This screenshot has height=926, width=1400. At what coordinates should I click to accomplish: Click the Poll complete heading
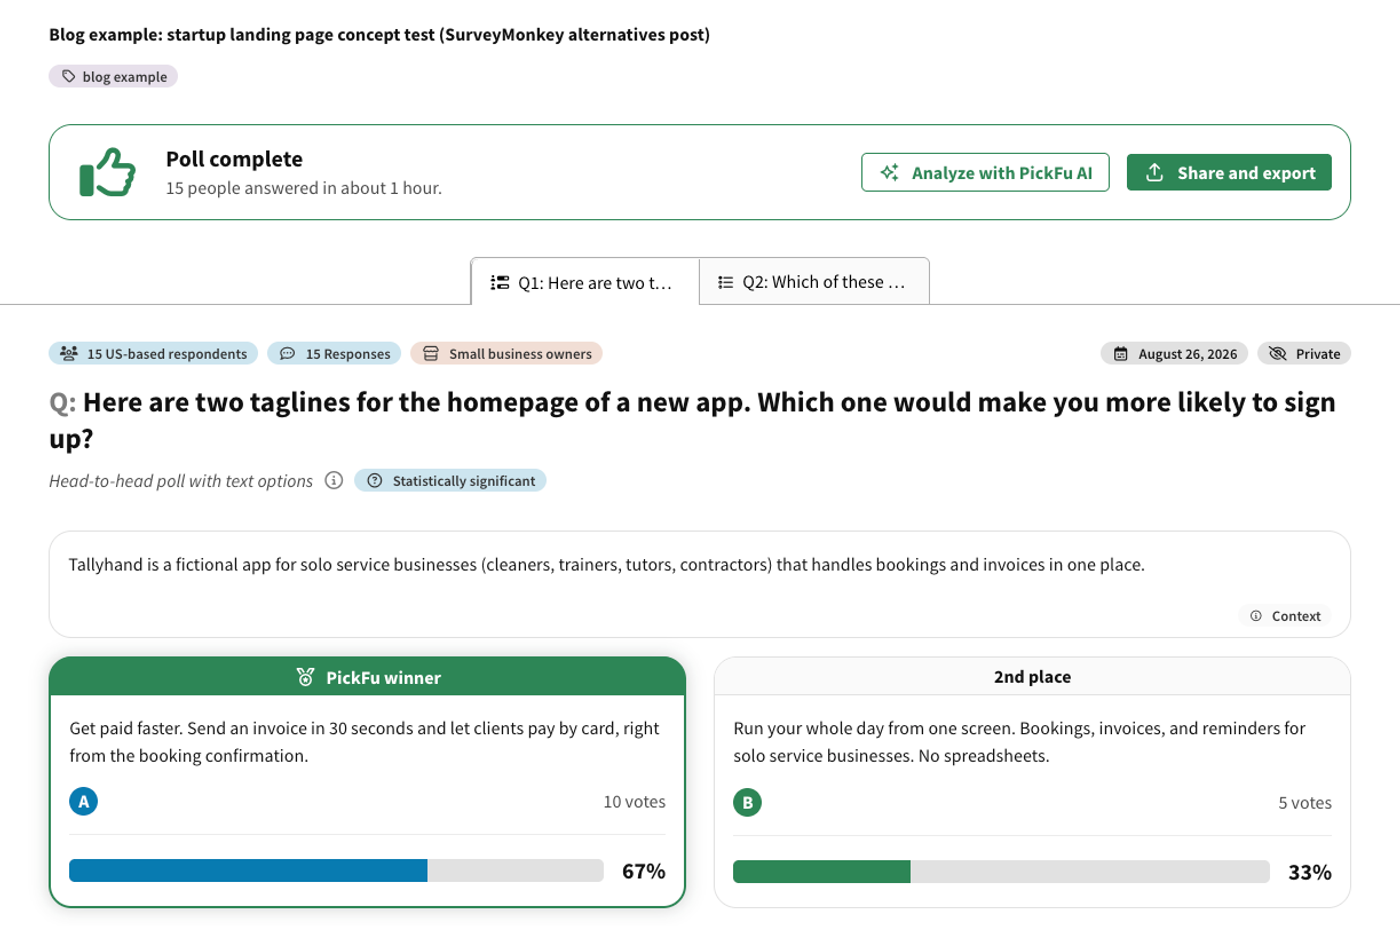[x=234, y=159]
